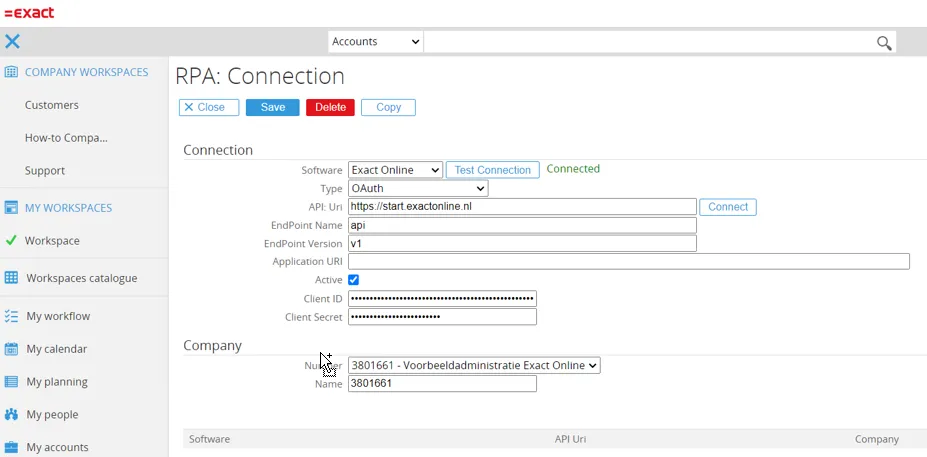The image size is (927, 457).
Task: Click the Software column header
Action: 209,439
